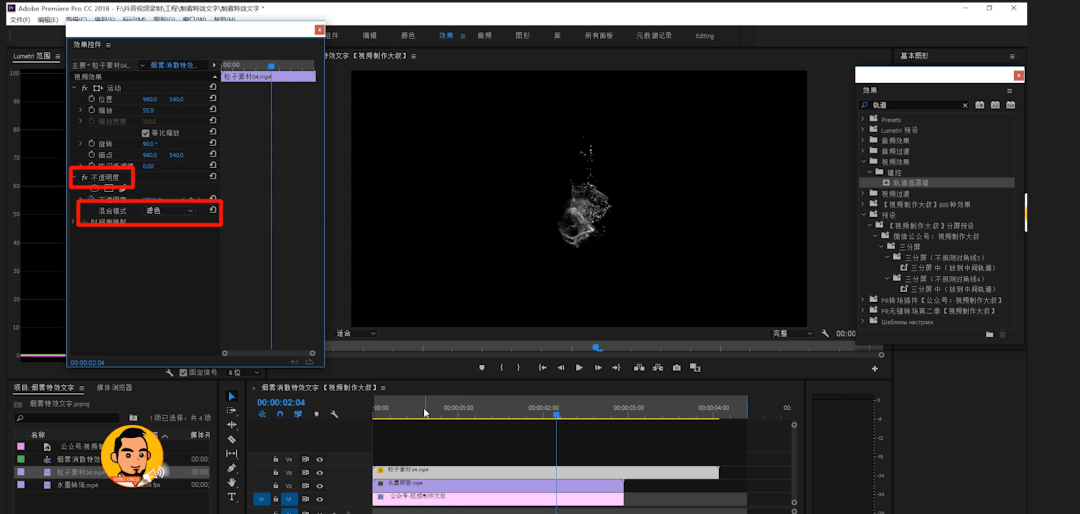Play the program monitor preview

[x=579, y=368]
